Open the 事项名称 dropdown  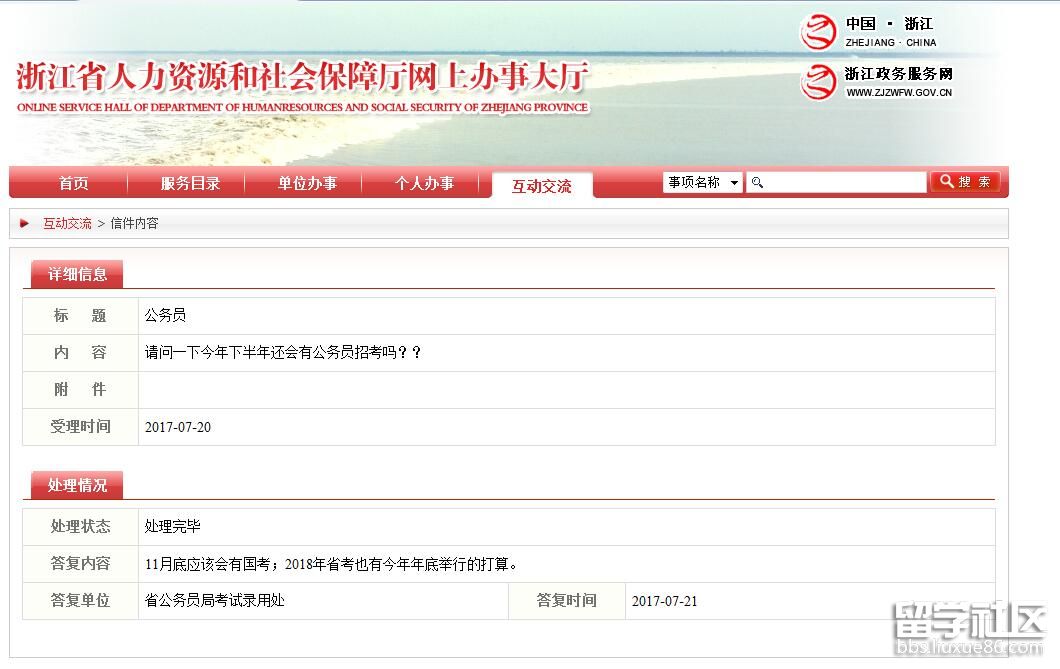click(x=703, y=182)
